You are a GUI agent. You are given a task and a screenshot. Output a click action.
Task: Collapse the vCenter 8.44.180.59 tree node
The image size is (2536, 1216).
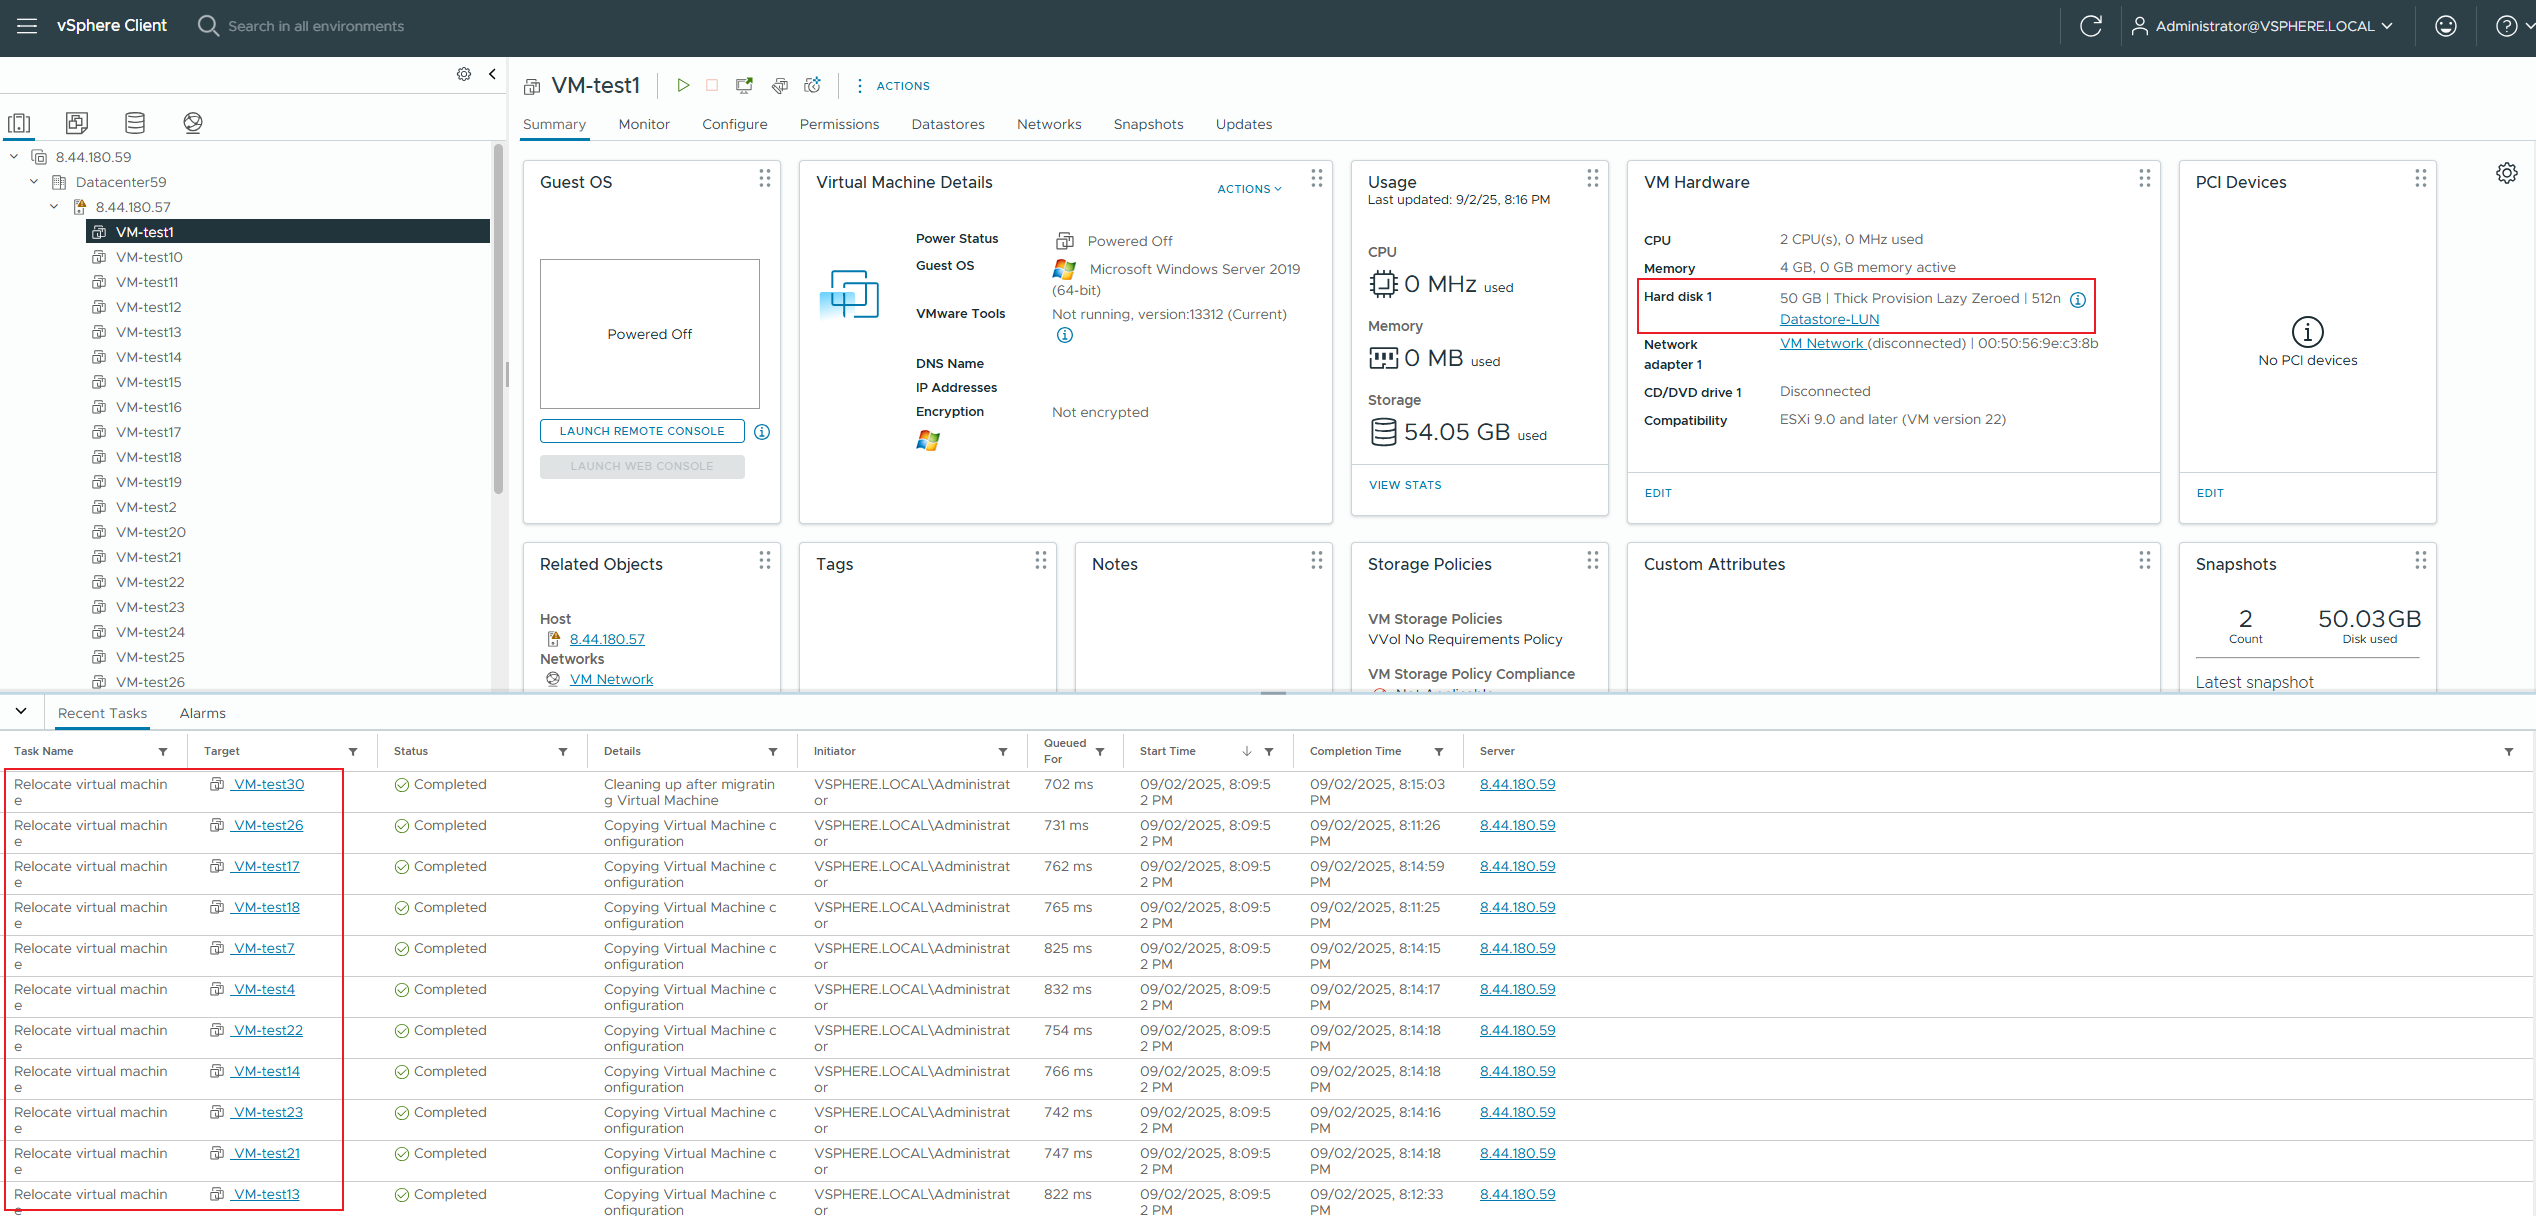(x=14, y=157)
